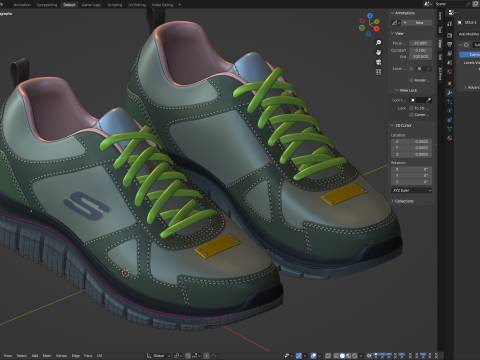480x360 pixels.
Task: Select Wireframe viewport shading icon
Action: [336, 356]
